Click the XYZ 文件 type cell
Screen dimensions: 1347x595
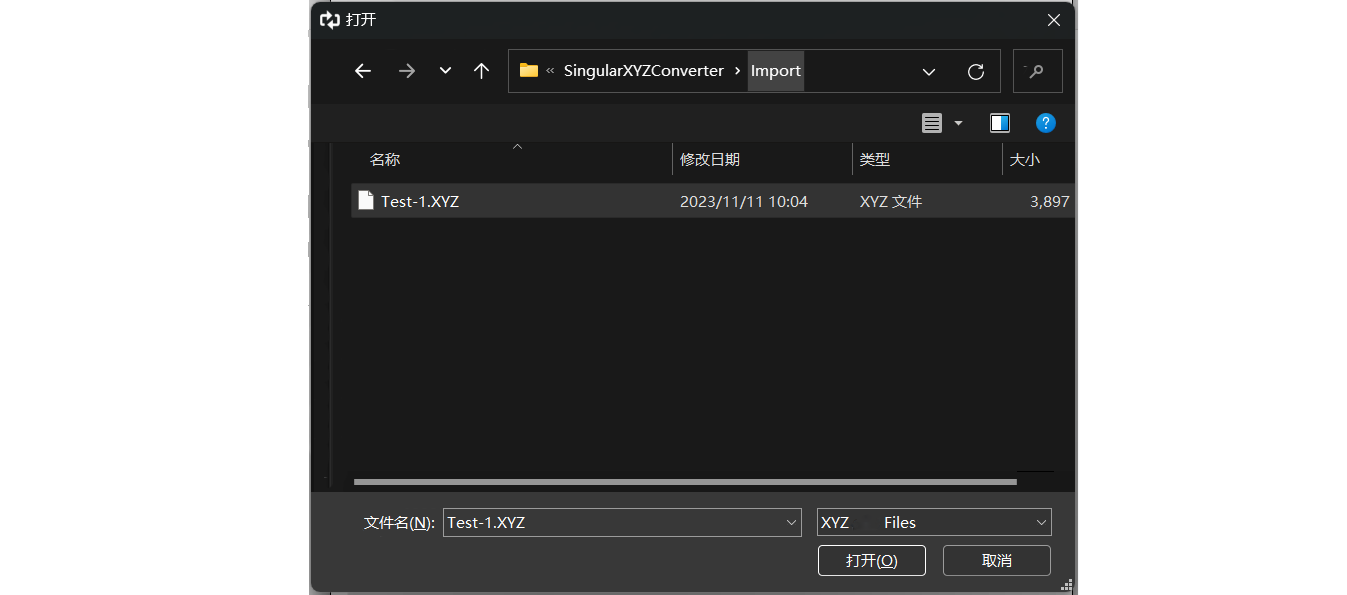pos(891,201)
